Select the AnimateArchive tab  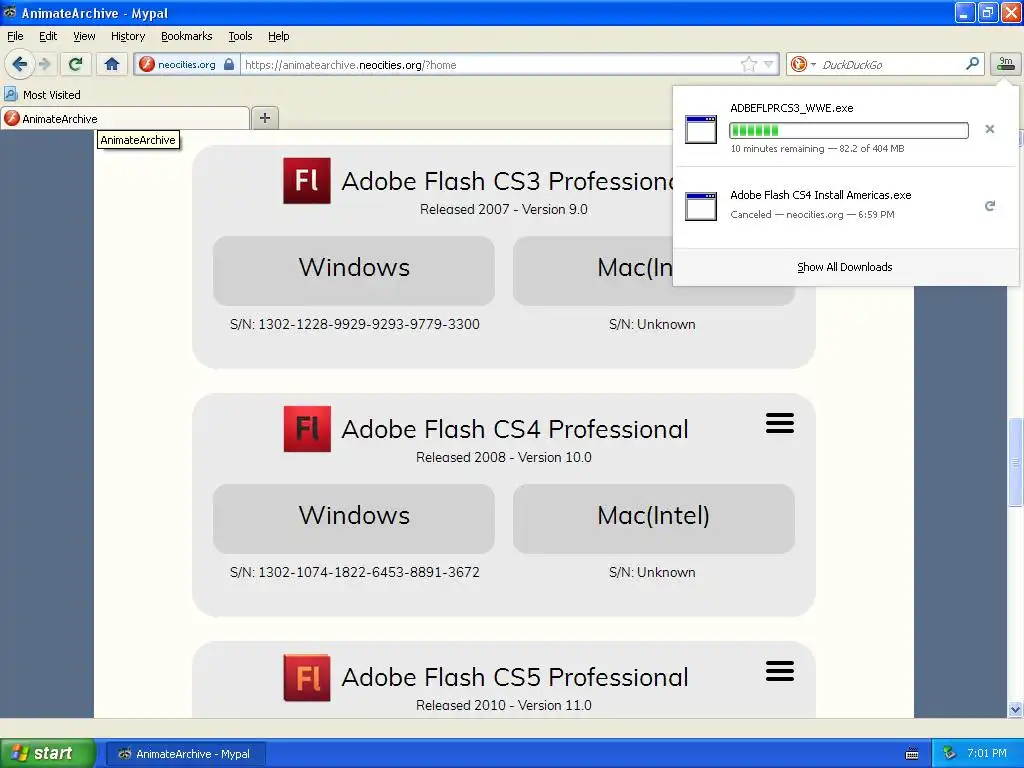pos(125,118)
